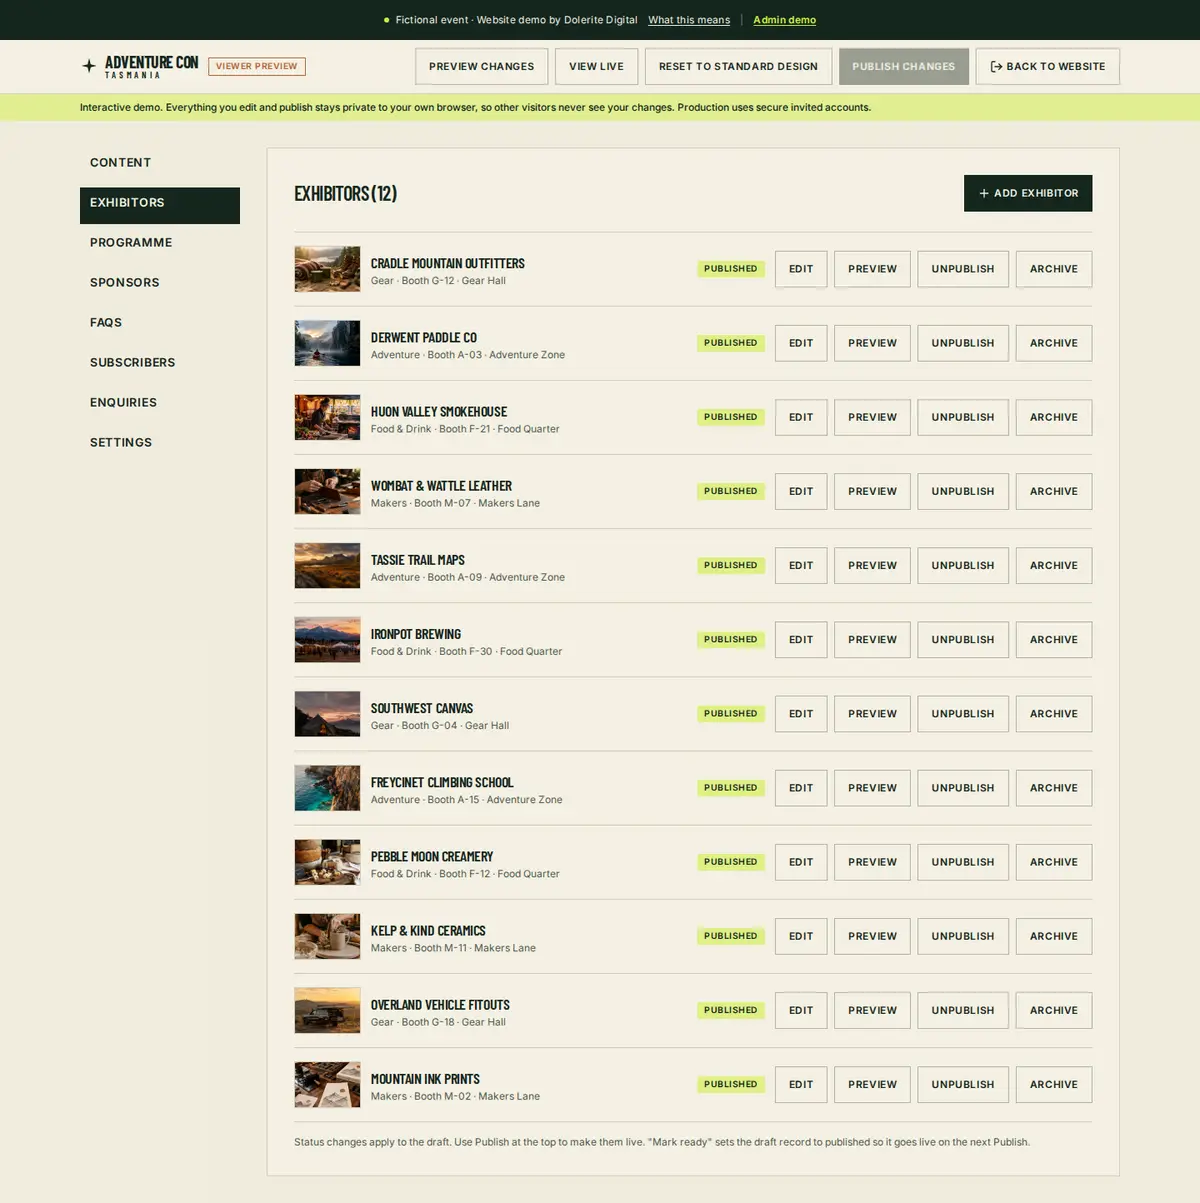Screen dimensions: 1200x1203
Task: Follow the 'What this means' link
Action: click(689, 20)
